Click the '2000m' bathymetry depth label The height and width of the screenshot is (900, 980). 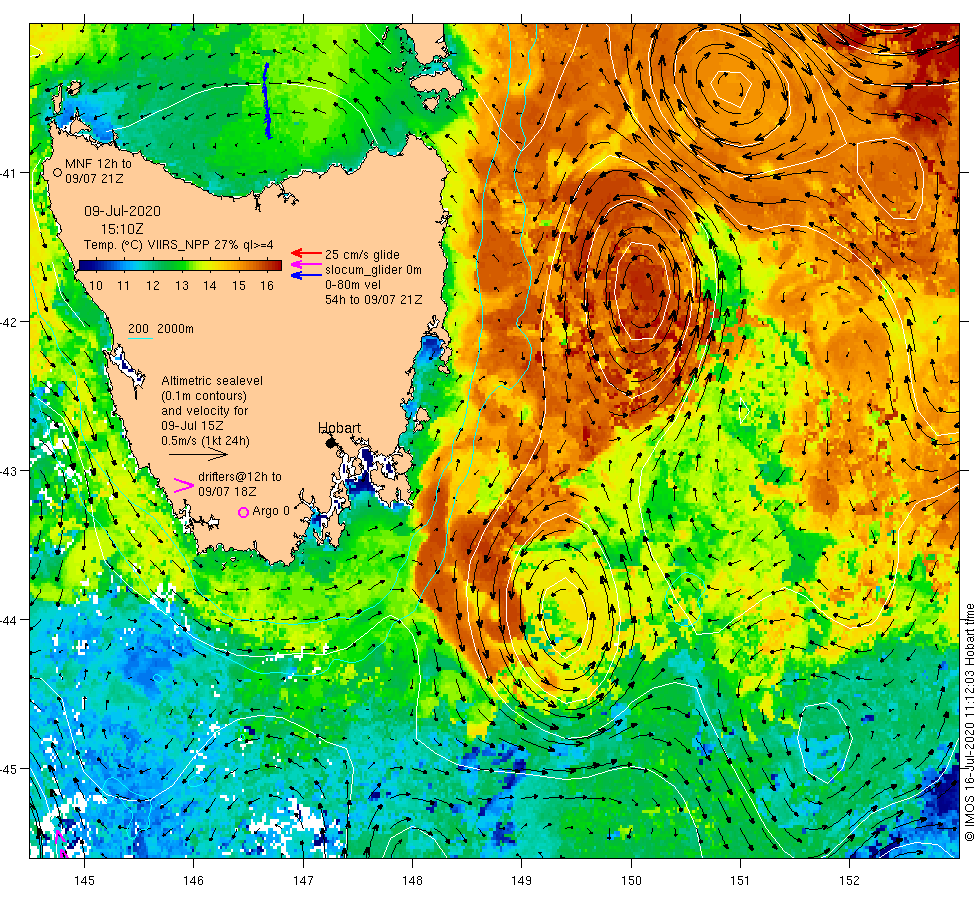175,329
